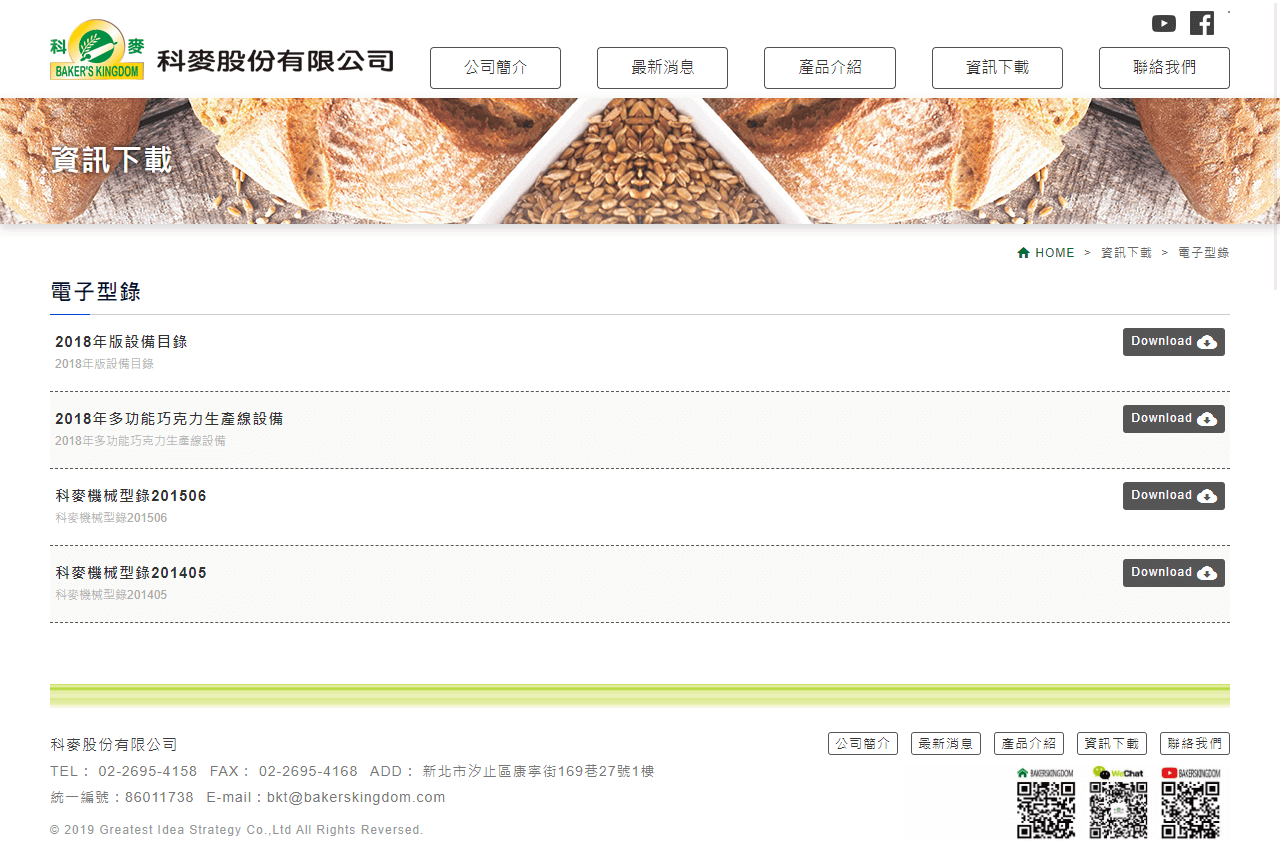Click the email bkt@bakerskingdom.com
The image size is (1280, 866).
(356, 798)
